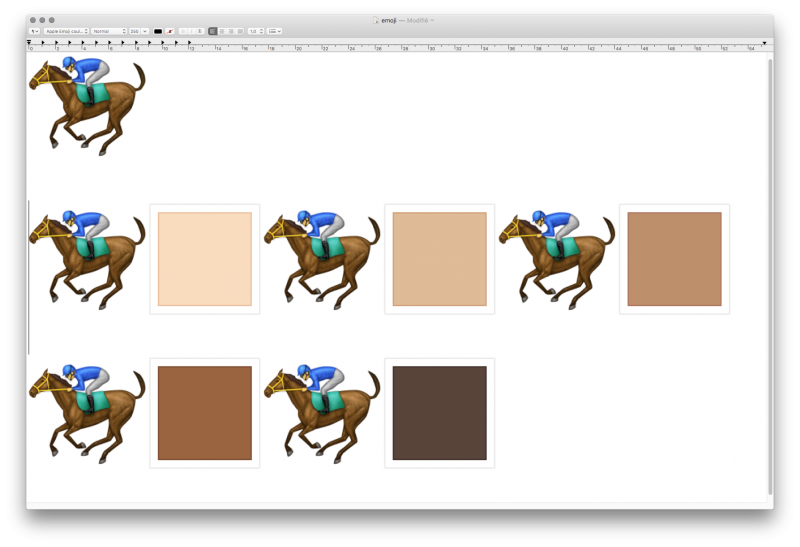Align text right
Screen dimensions: 800x547
[x=231, y=31]
